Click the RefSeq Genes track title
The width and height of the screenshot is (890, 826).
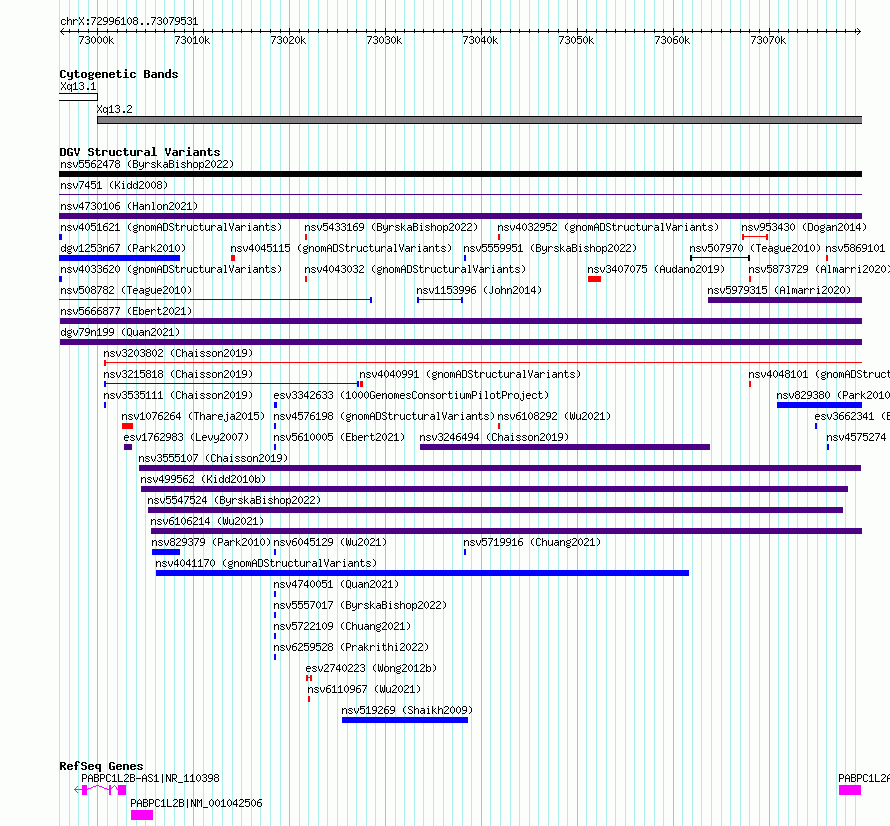101,766
